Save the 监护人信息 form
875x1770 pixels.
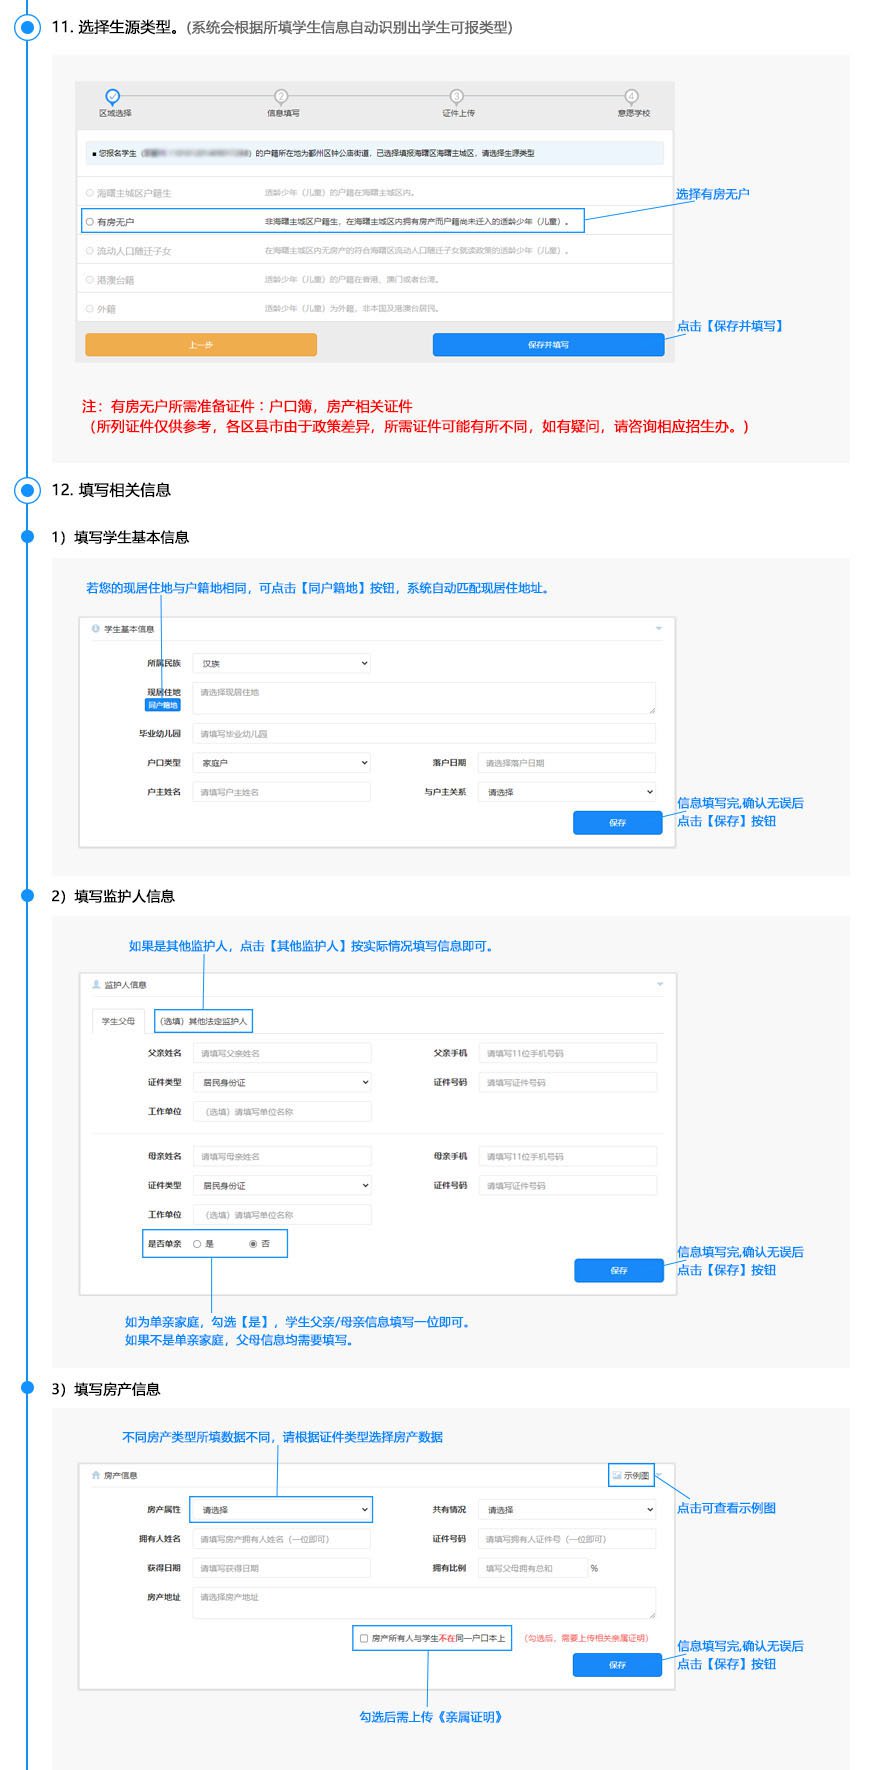coord(619,1270)
